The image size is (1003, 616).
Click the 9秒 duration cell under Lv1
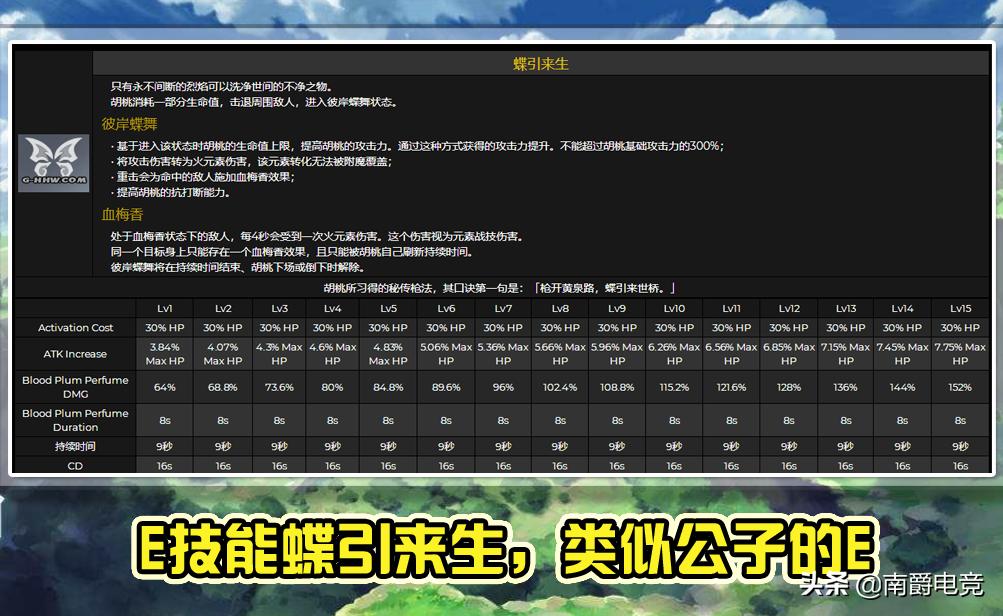(x=166, y=446)
